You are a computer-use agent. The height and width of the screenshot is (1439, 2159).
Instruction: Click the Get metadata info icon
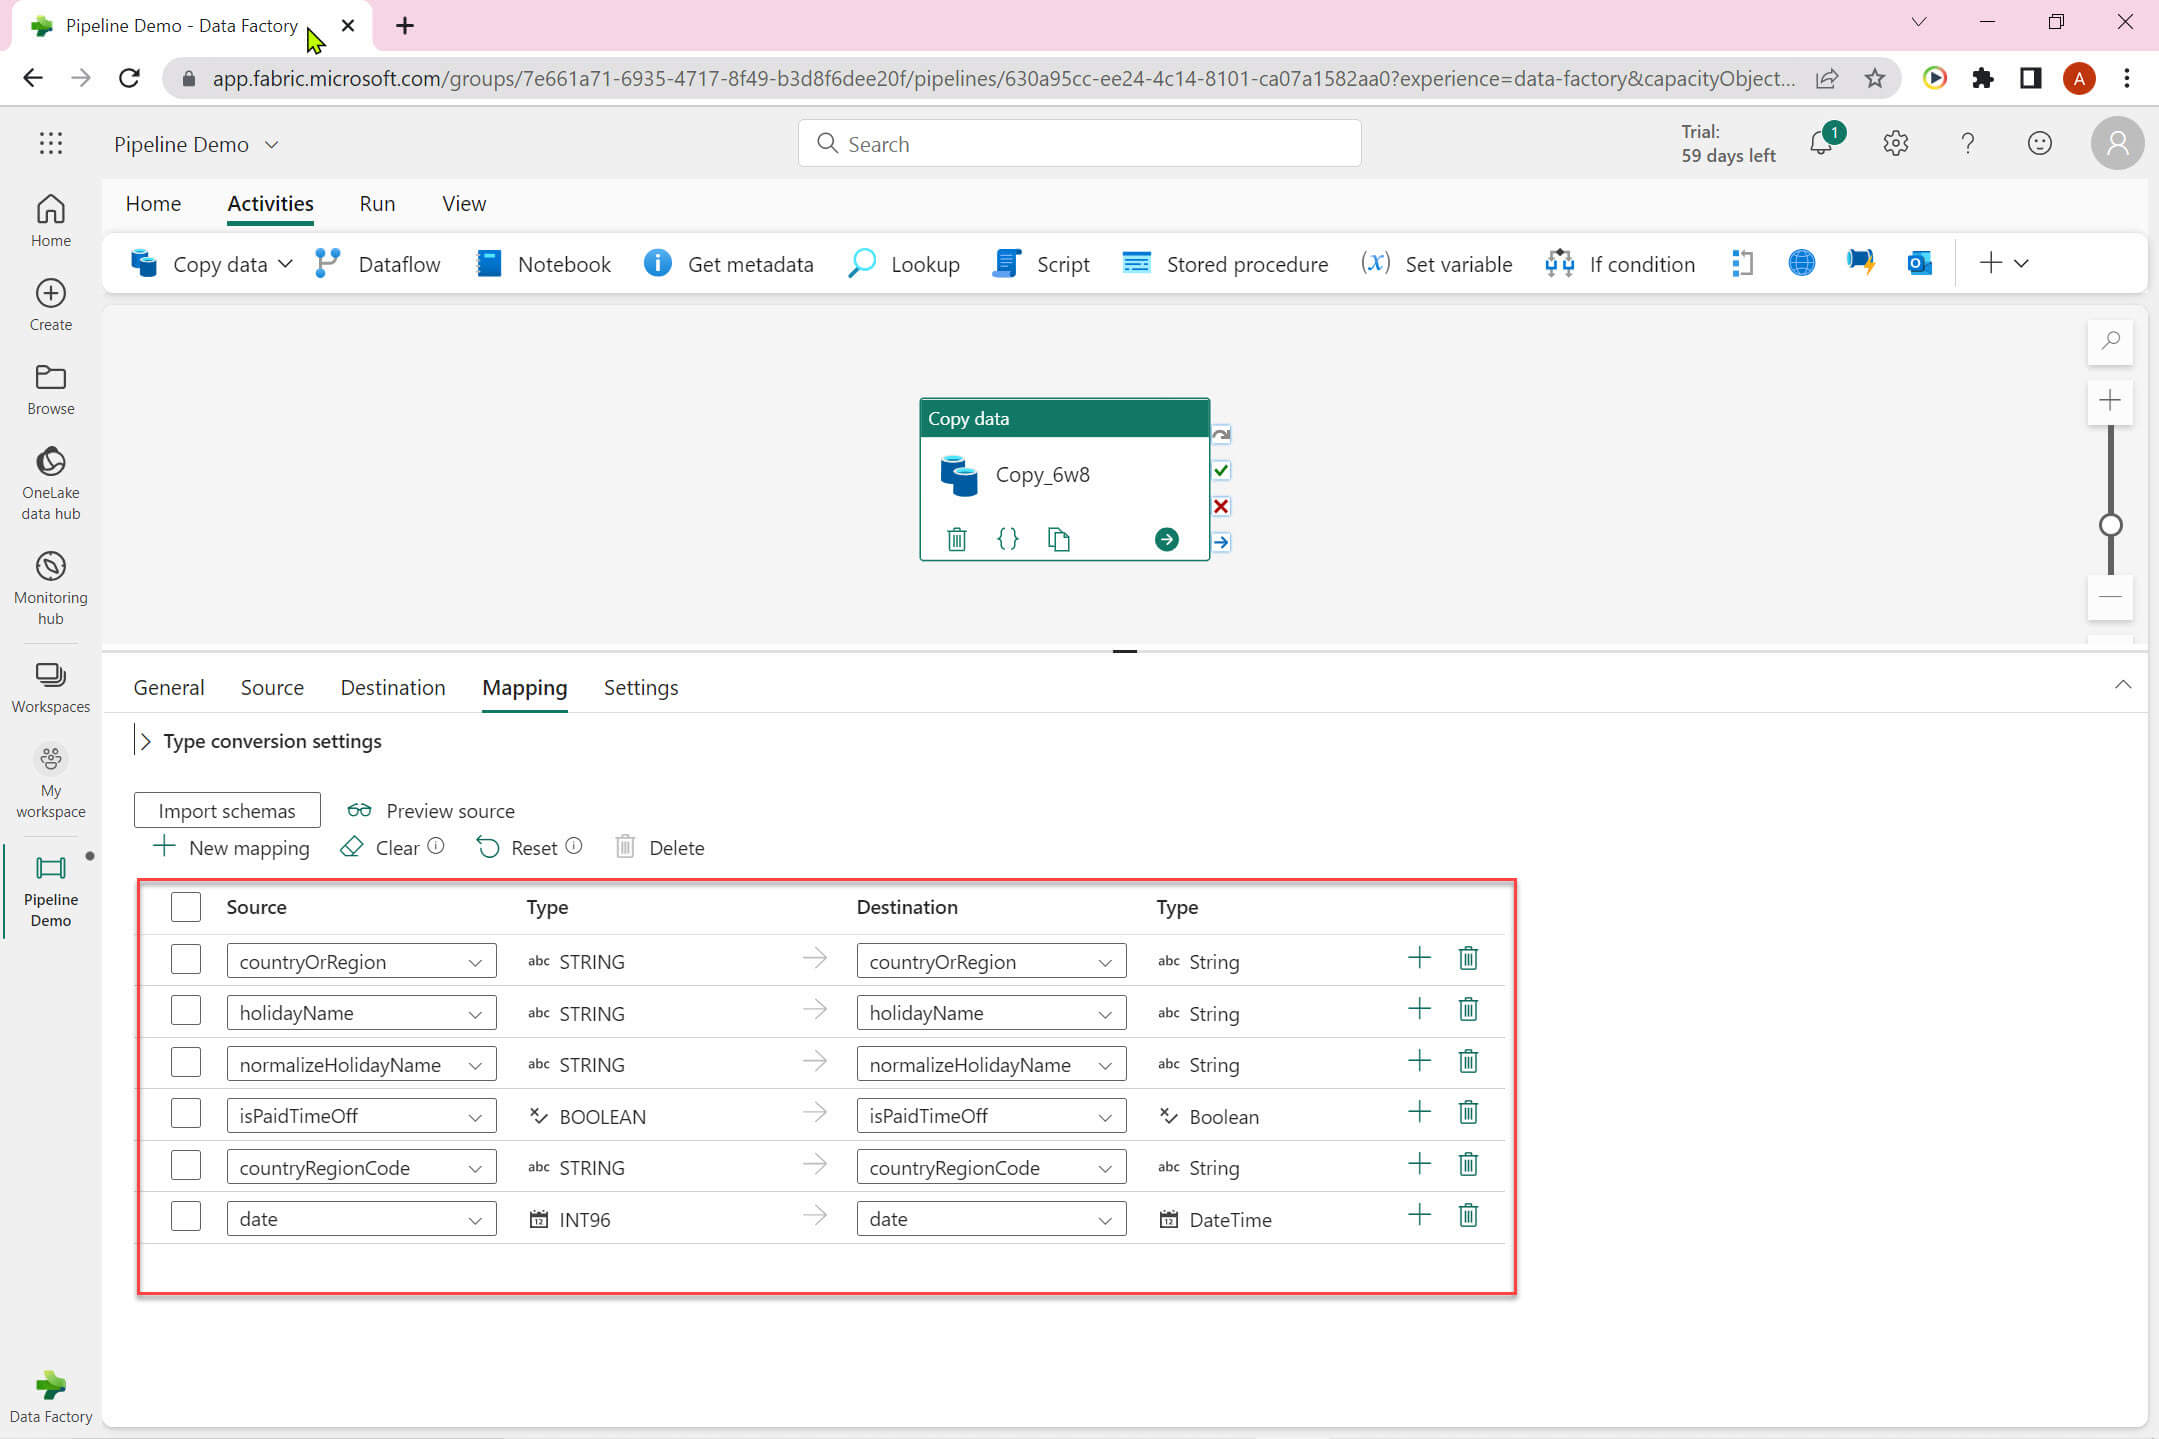[x=657, y=263]
